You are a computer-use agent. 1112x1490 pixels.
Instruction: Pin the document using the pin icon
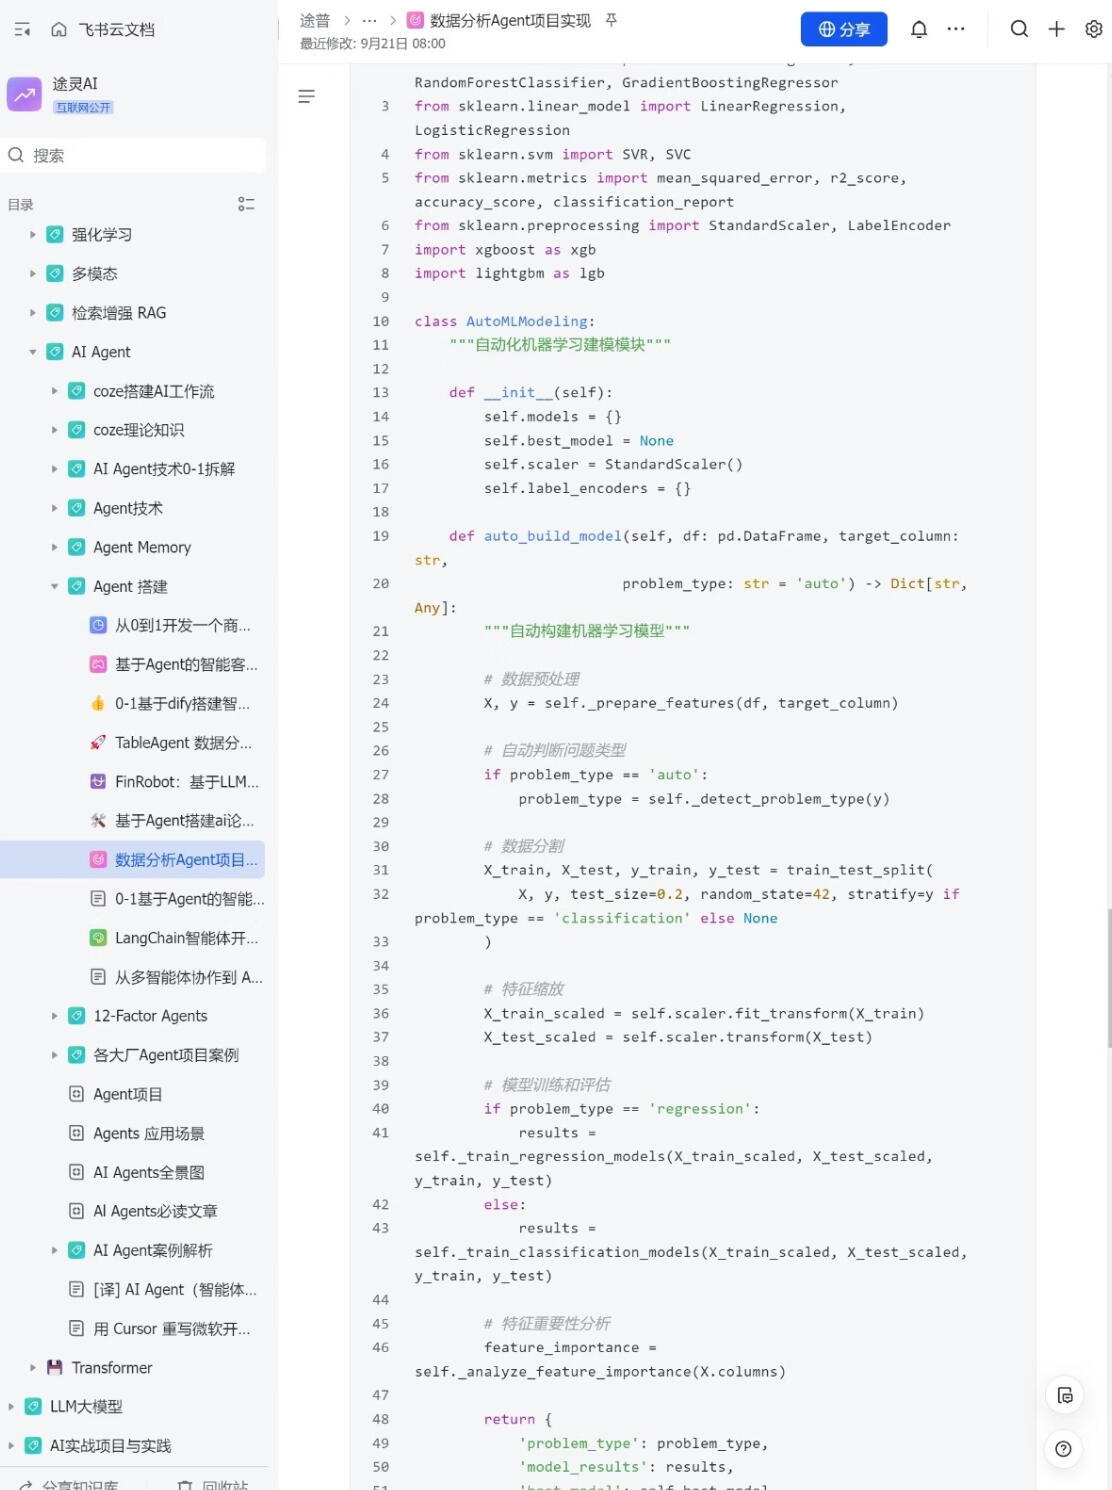(611, 20)
